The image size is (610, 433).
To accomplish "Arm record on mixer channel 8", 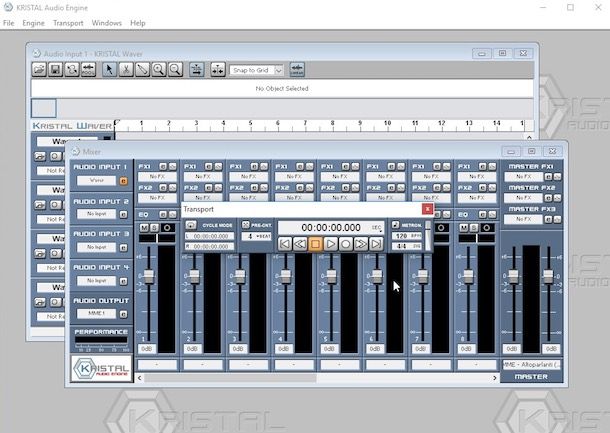I will tap(486, 228).
